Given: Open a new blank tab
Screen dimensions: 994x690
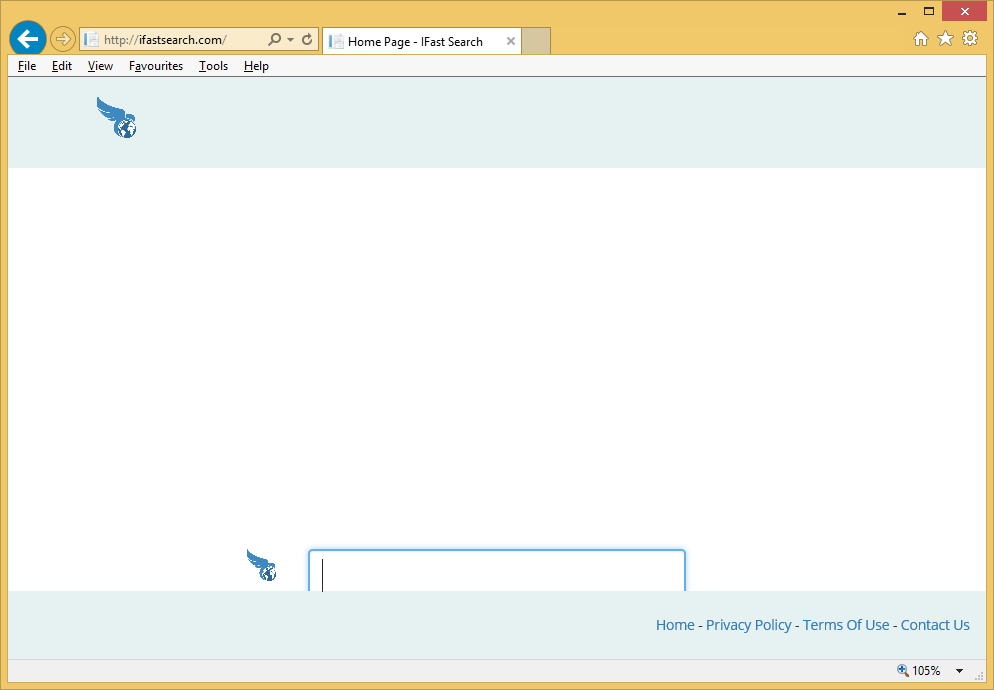Looking at the screenshot, I should tap(536, 41).
